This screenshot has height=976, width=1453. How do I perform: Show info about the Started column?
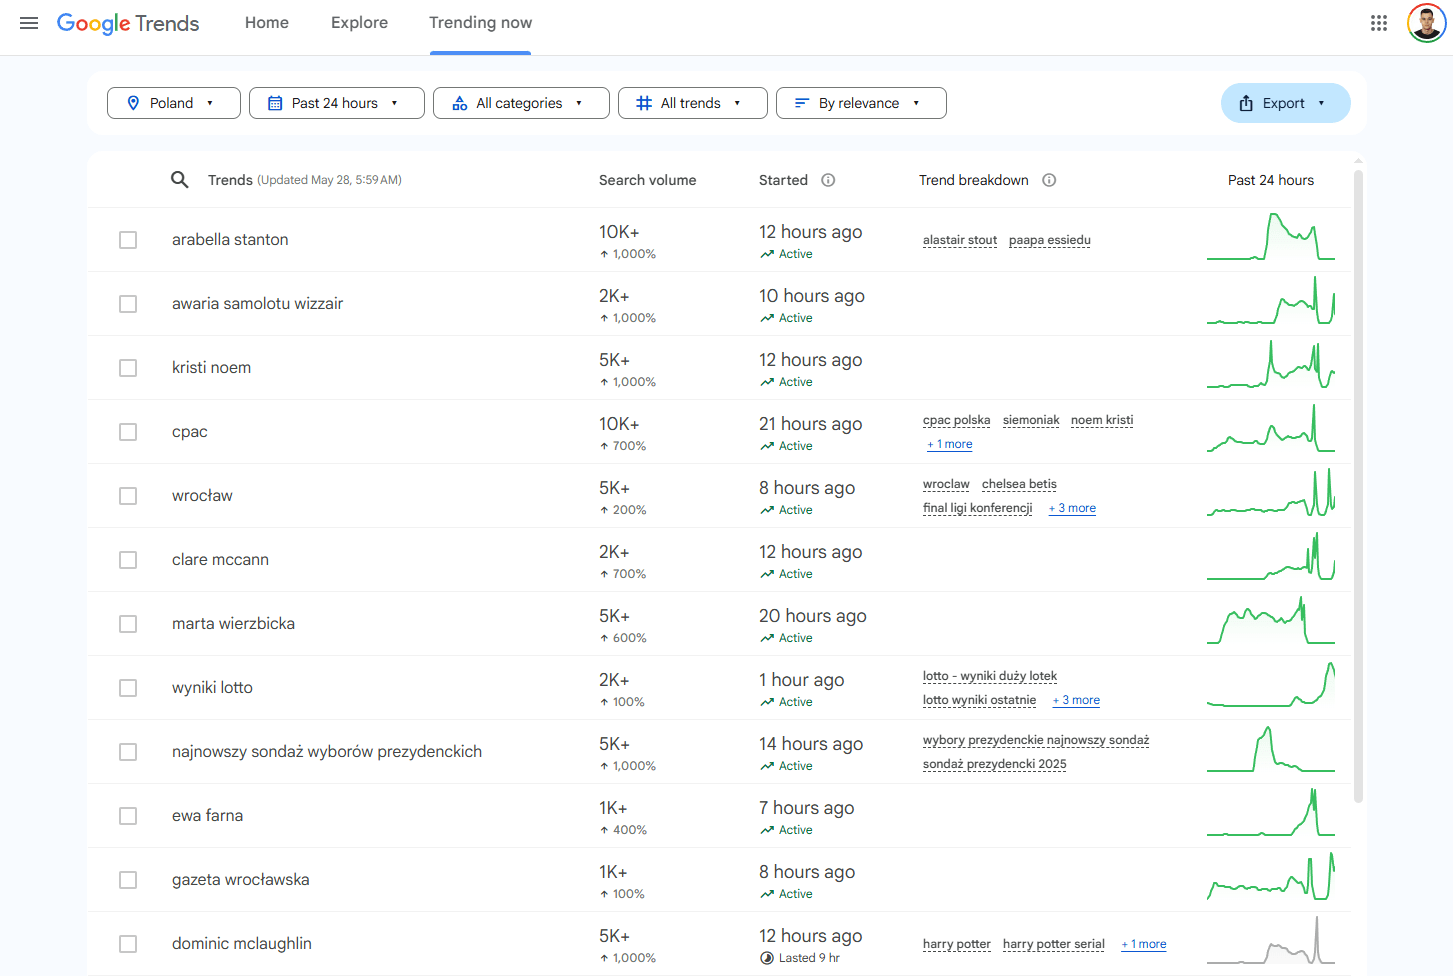point(828,180)
